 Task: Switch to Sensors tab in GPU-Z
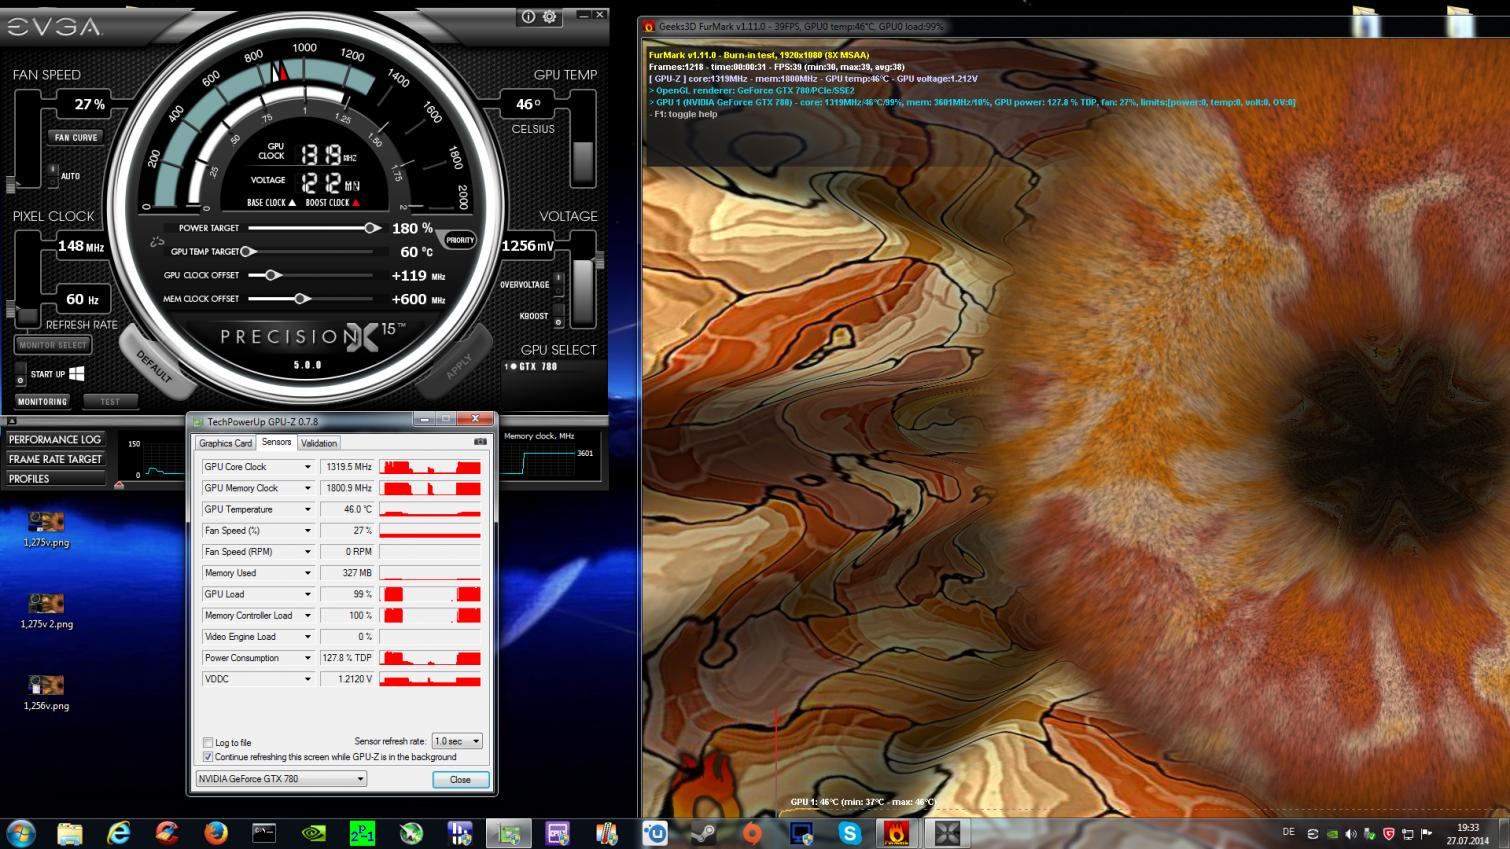[276, 442]
